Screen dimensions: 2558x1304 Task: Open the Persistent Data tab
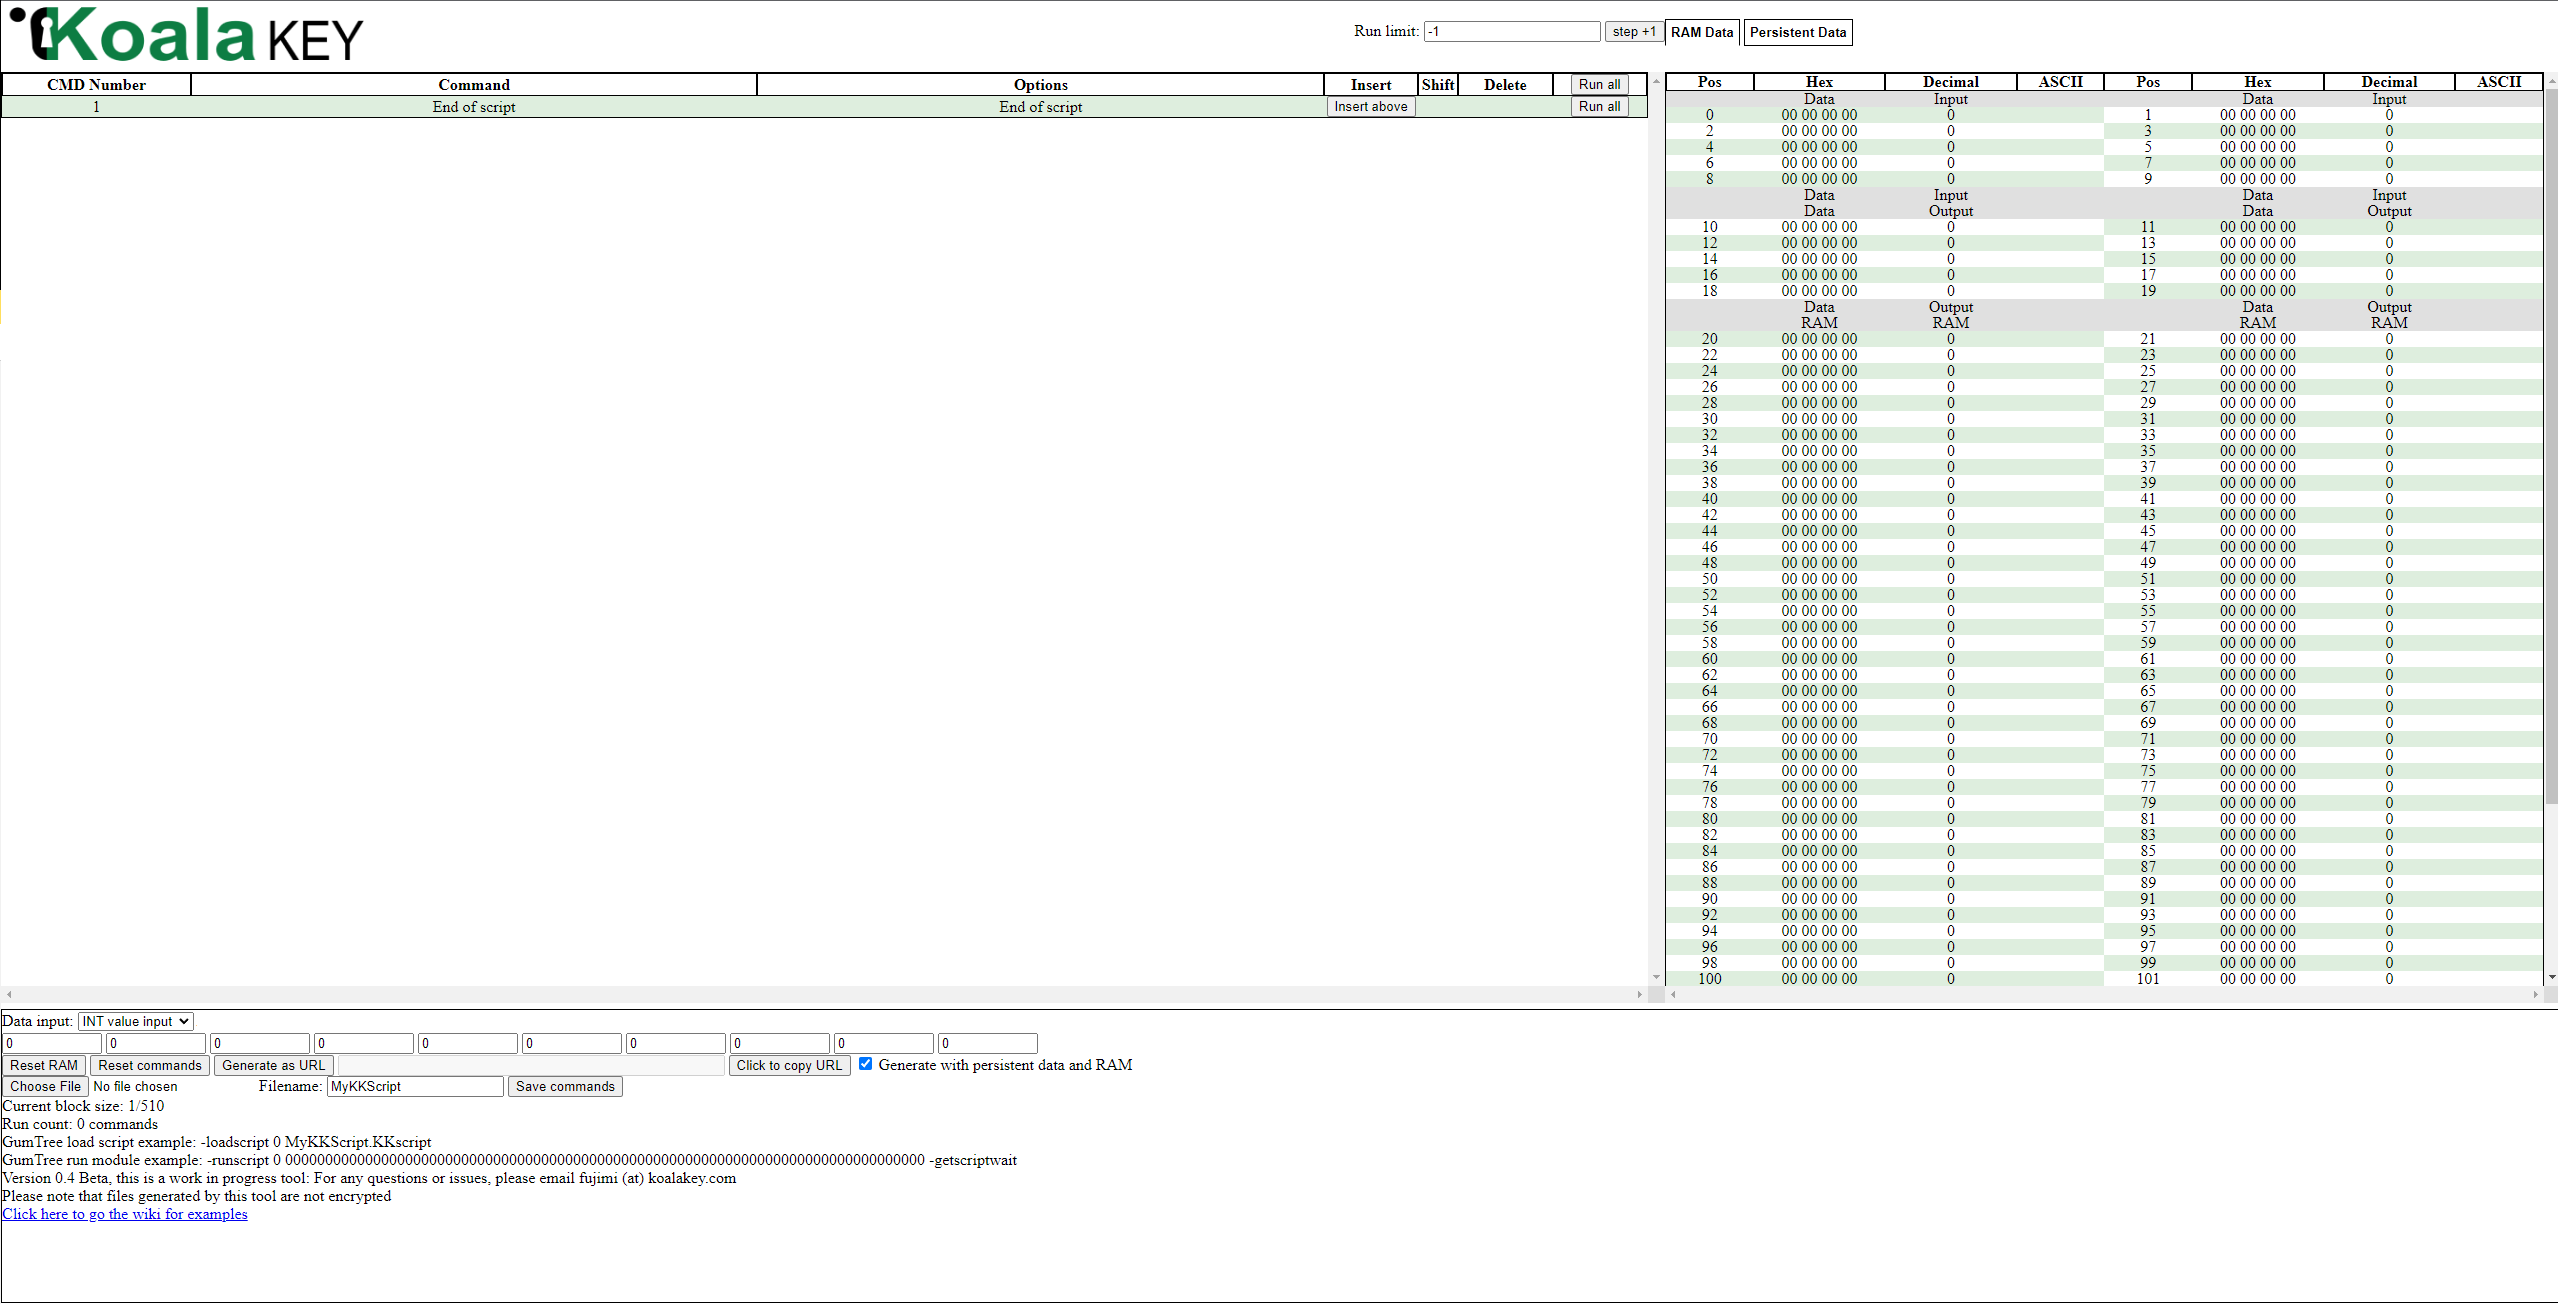pyautogui.click(x=1797, y=32)
